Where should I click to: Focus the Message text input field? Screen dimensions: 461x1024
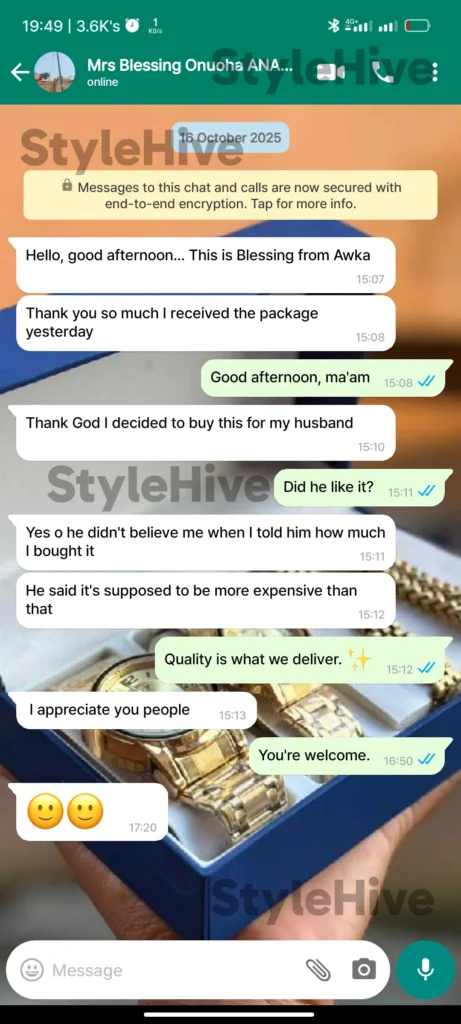tap(173, 970)
